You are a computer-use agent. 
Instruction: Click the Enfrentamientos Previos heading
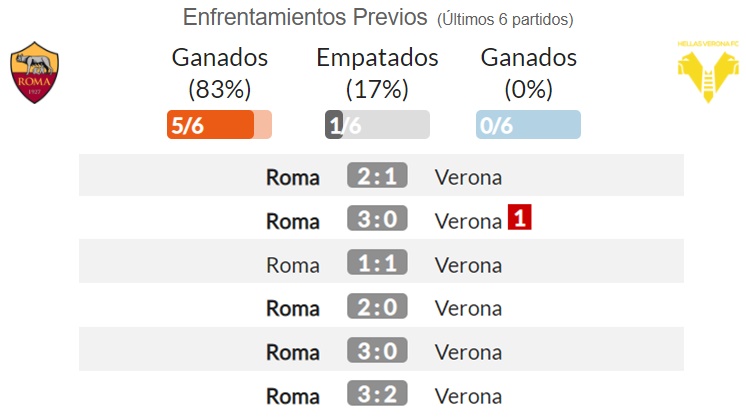tap(305, 17)
